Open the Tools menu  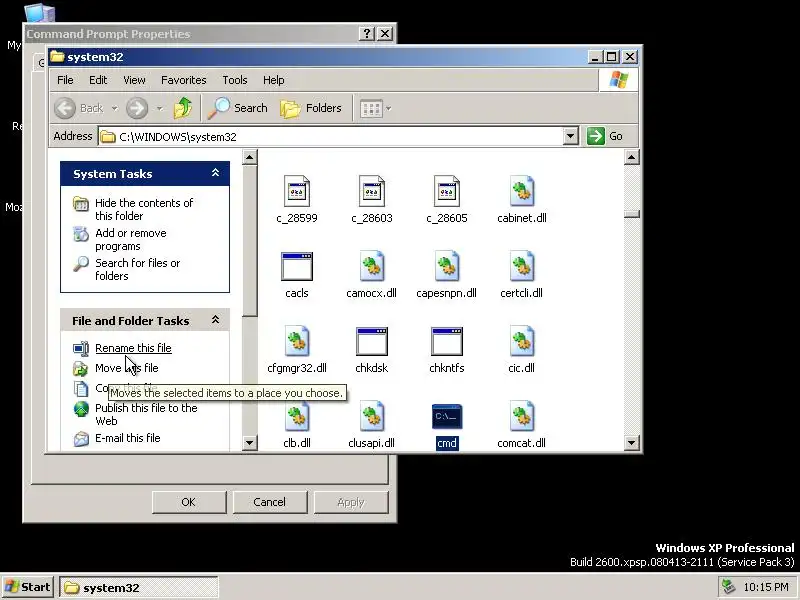click(235, 80)
